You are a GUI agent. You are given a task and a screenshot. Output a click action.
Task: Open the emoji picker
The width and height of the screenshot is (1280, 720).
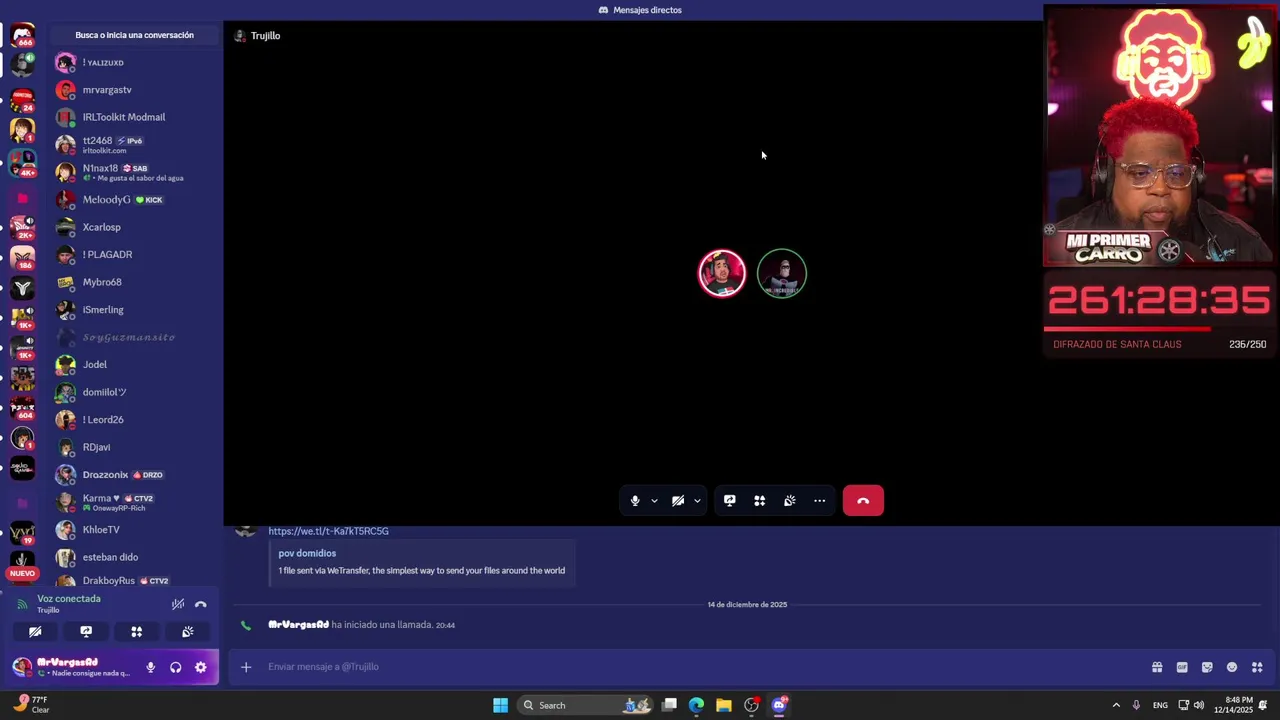pyautogui.click(x=1232, y=667)
